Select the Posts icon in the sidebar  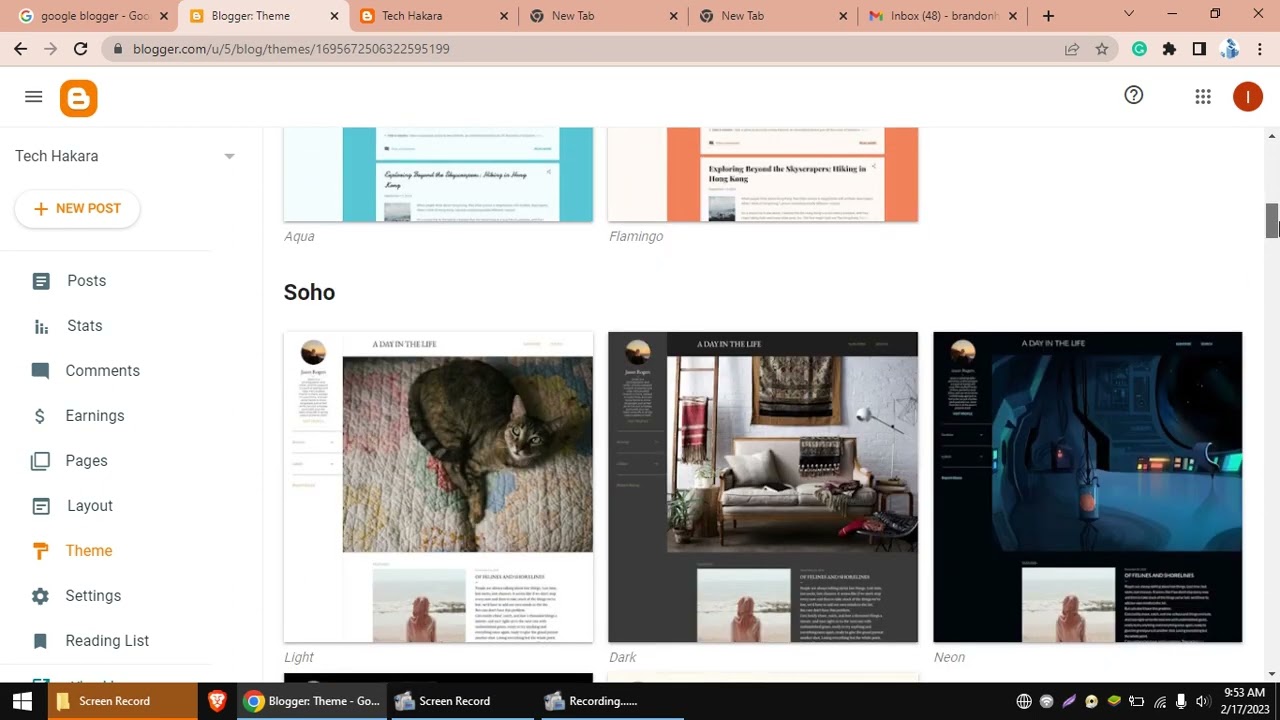pyautogui.click(x=41, y=280)
